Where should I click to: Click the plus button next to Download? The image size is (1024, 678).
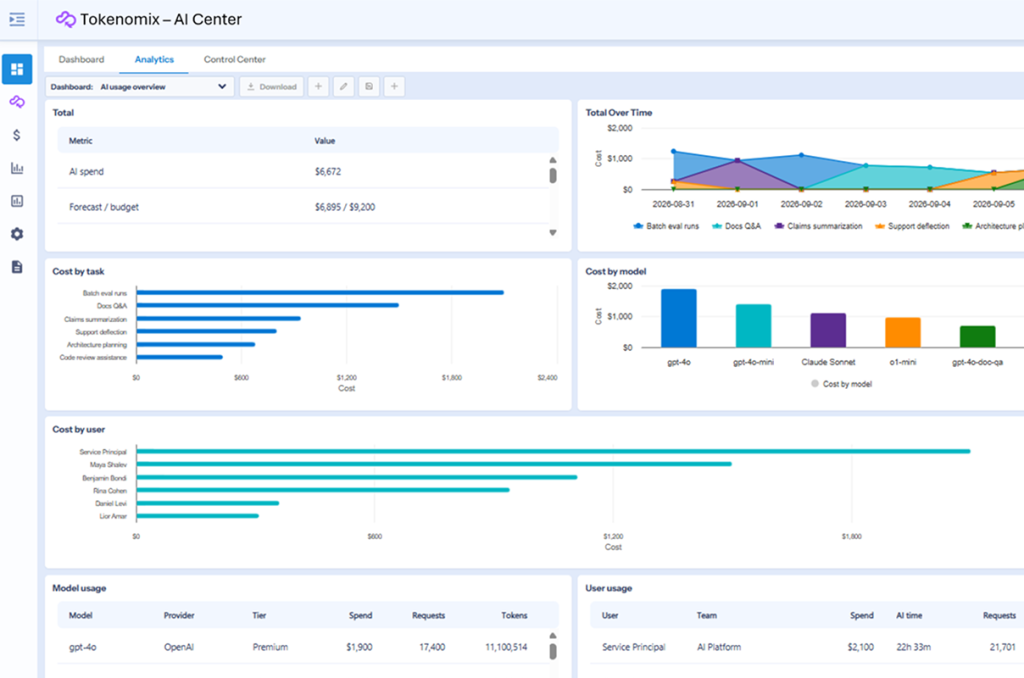click(318, 86)
